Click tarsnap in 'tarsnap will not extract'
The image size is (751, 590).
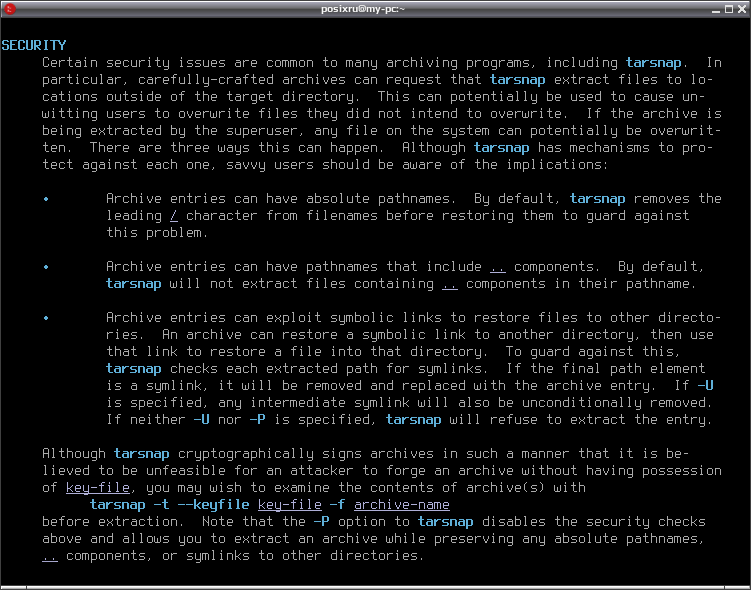[x=134, y=284]
